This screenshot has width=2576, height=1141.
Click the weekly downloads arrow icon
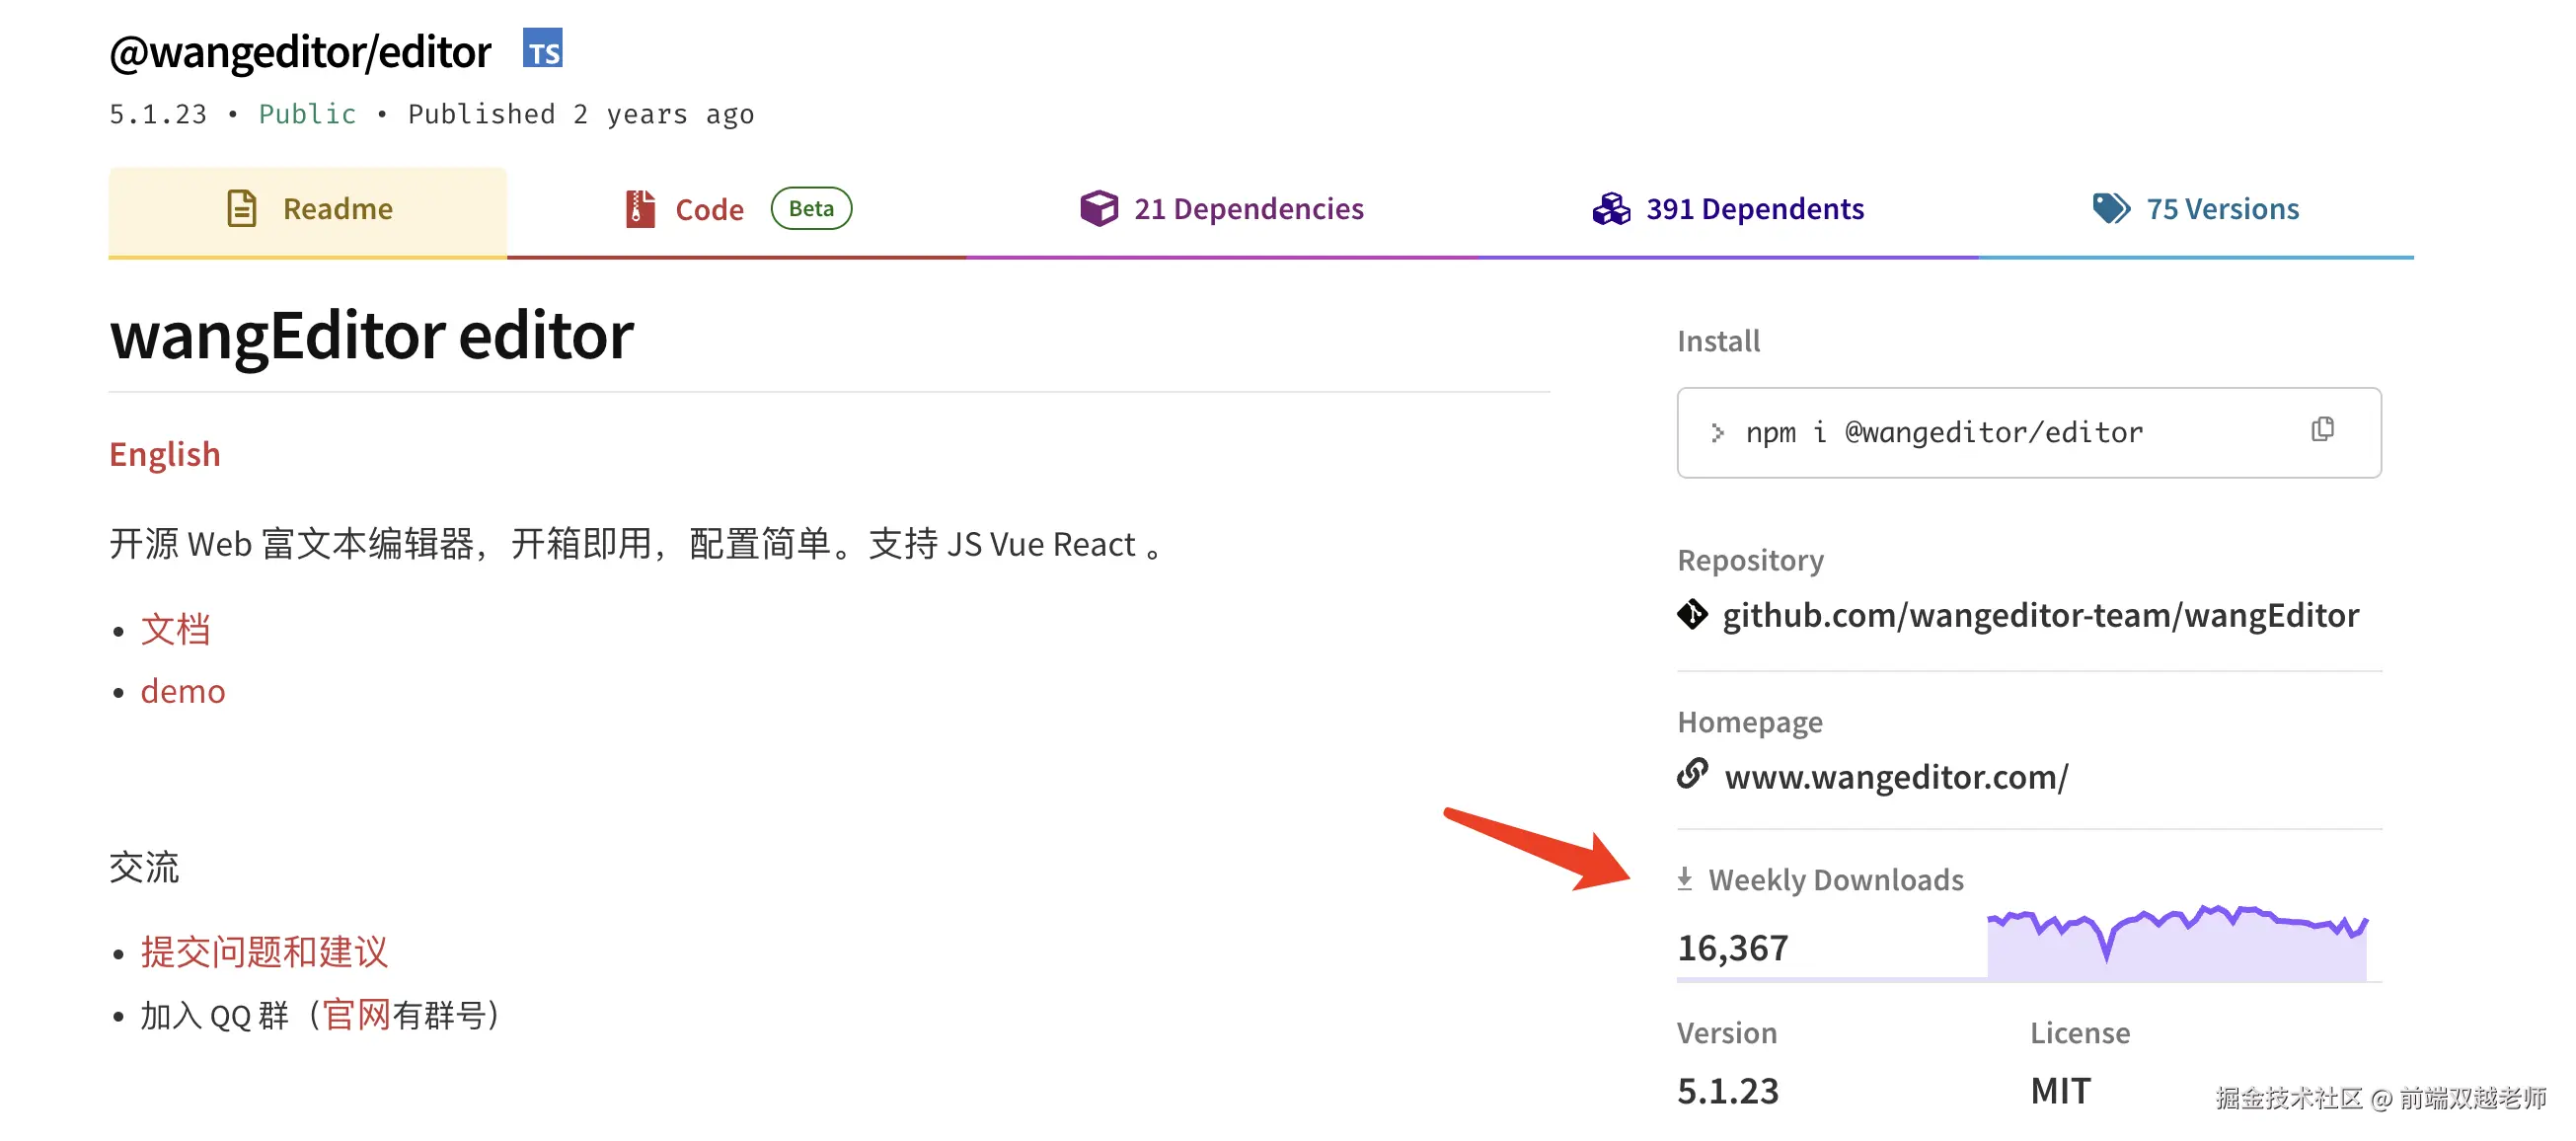coord(1685,879)
